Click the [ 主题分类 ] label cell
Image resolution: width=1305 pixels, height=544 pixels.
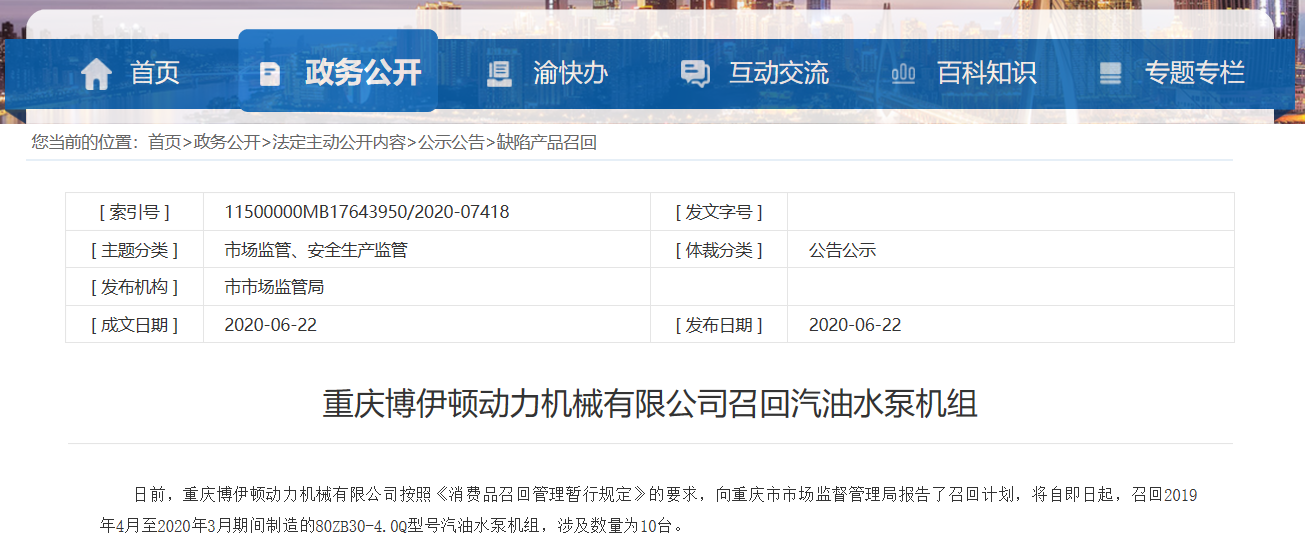tap(135, 250)
